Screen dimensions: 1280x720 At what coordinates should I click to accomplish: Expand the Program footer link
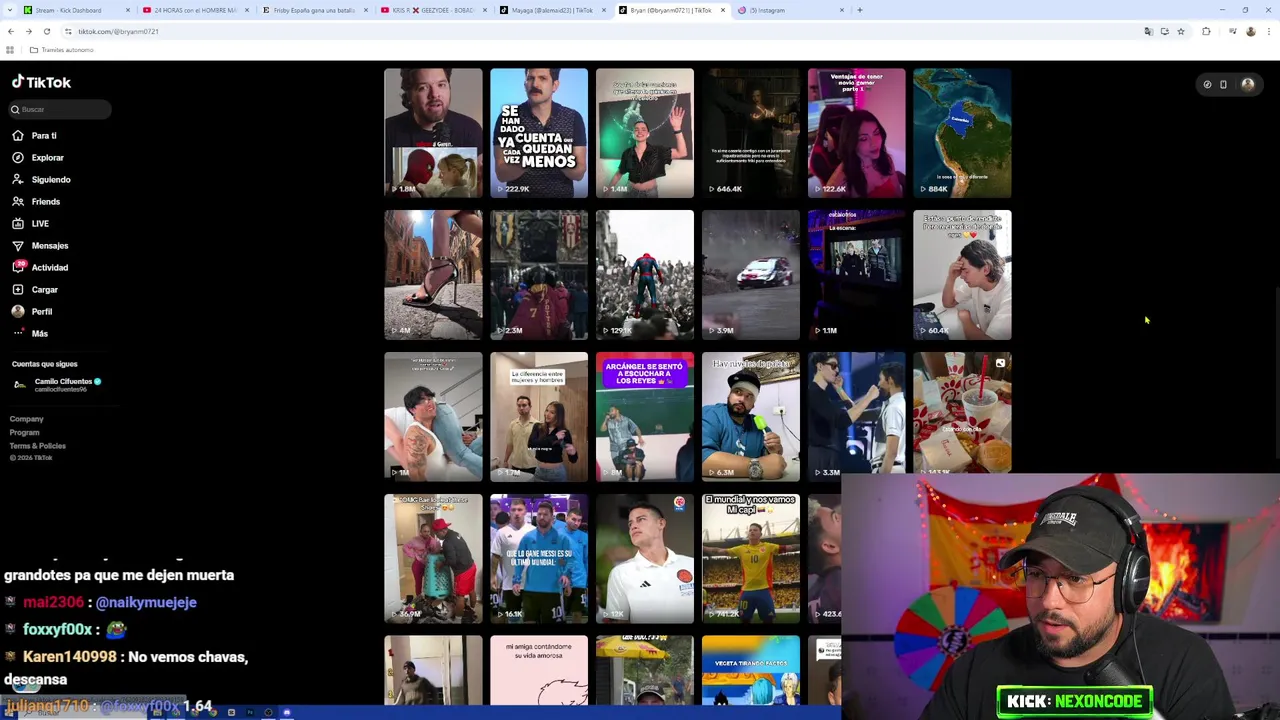point(25,432)
